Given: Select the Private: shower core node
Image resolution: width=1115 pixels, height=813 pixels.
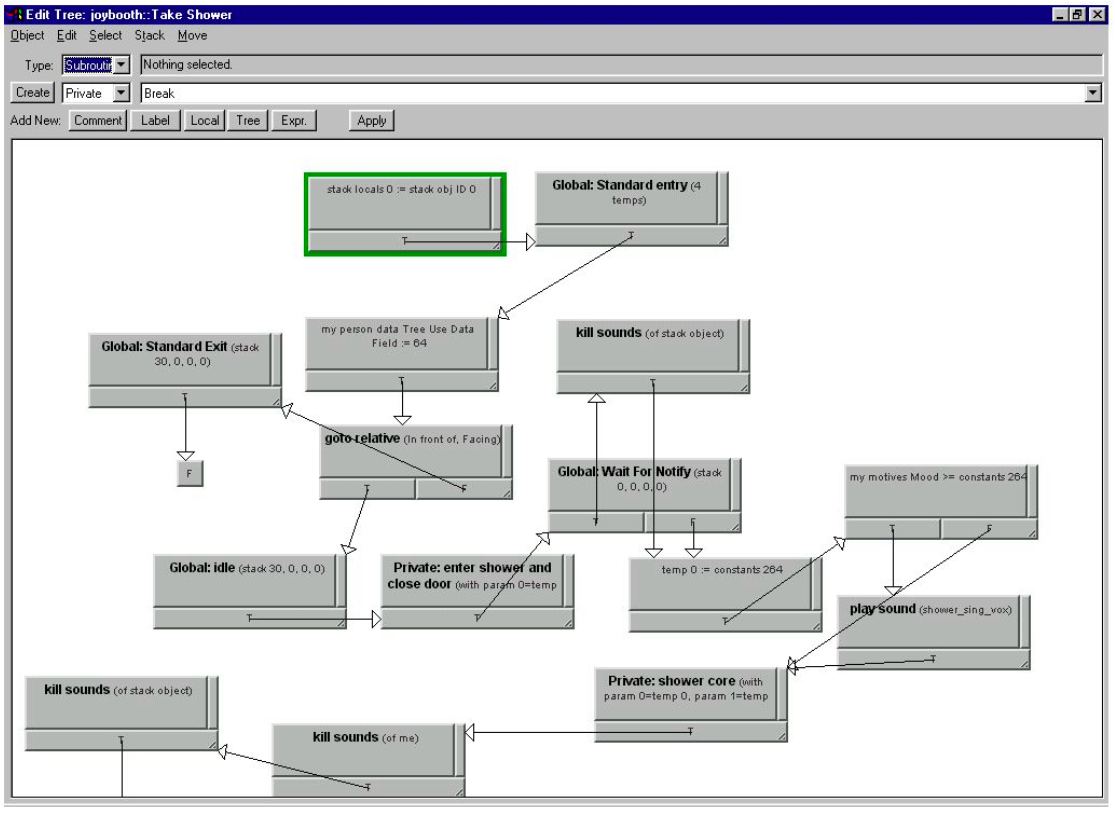Looking at the screenshot, I should tap(688, 695).
